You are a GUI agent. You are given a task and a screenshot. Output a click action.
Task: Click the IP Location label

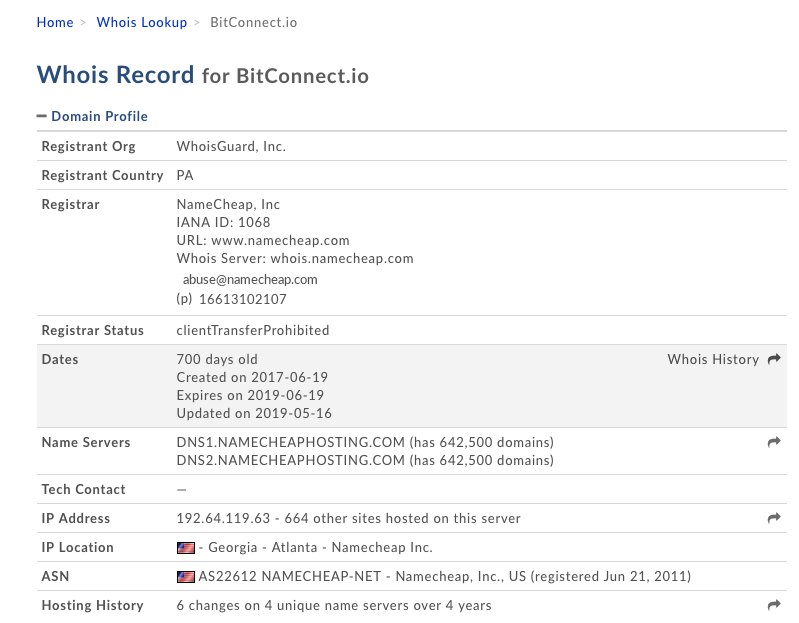point(77,547)
